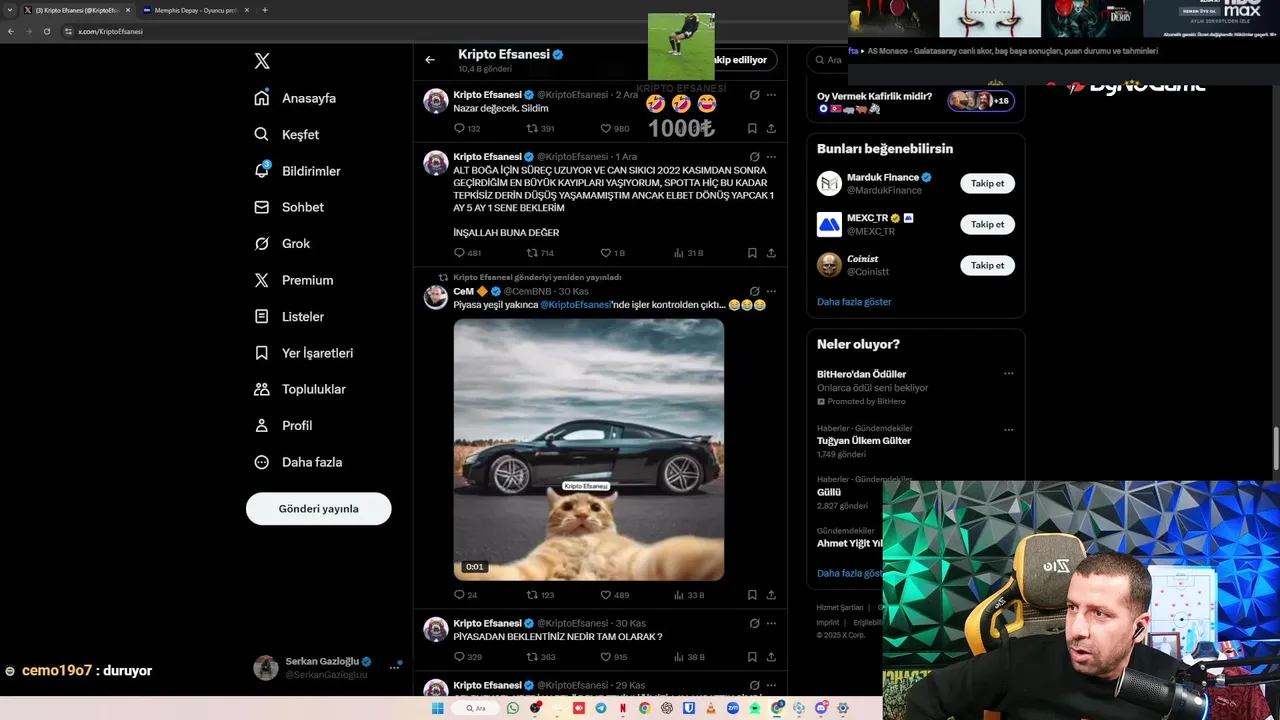Open a new browser tab
The width and height of the screenshot is (1280, 720).
[265, 10]
